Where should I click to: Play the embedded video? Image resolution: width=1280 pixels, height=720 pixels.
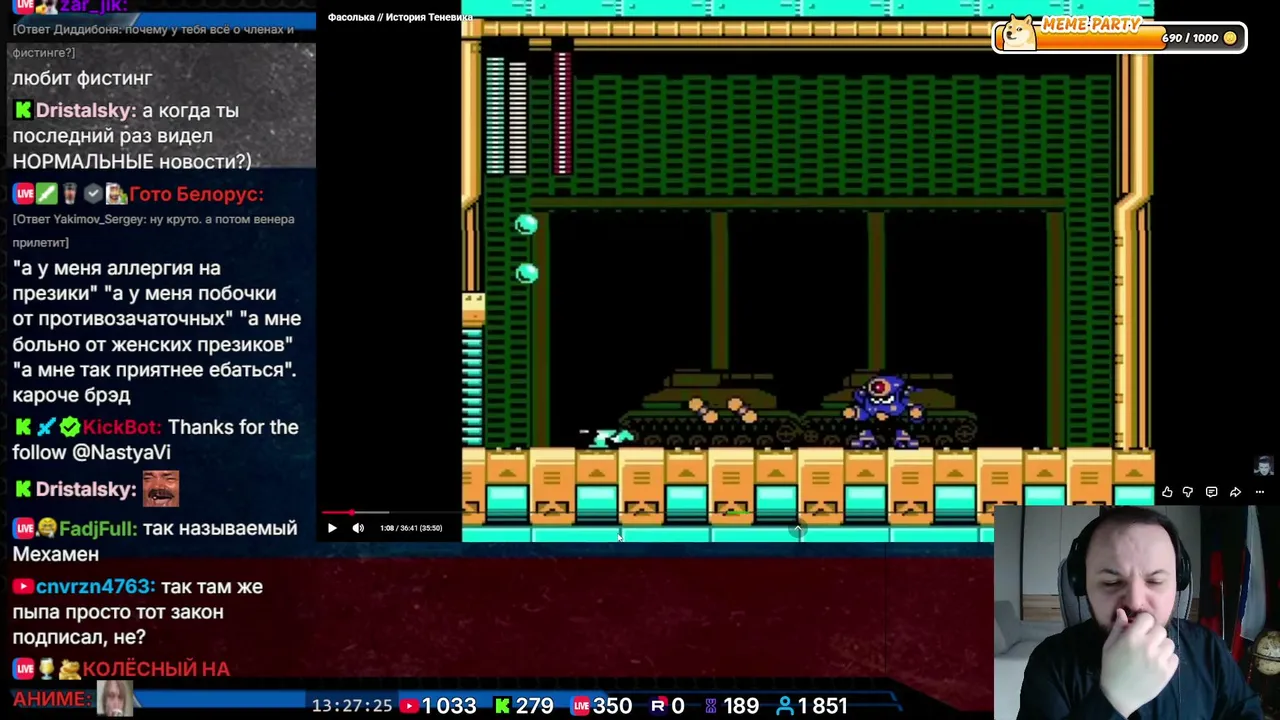point(332,528)
